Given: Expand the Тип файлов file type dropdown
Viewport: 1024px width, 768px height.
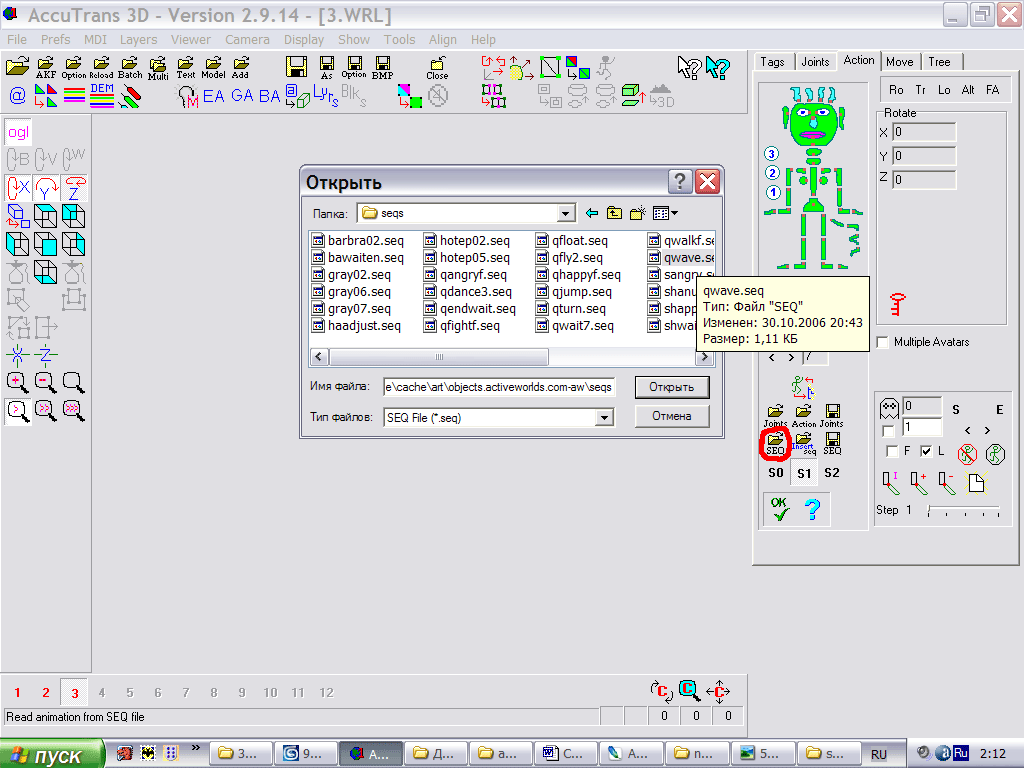Looking at the screenshot, I should click(604, 417).
